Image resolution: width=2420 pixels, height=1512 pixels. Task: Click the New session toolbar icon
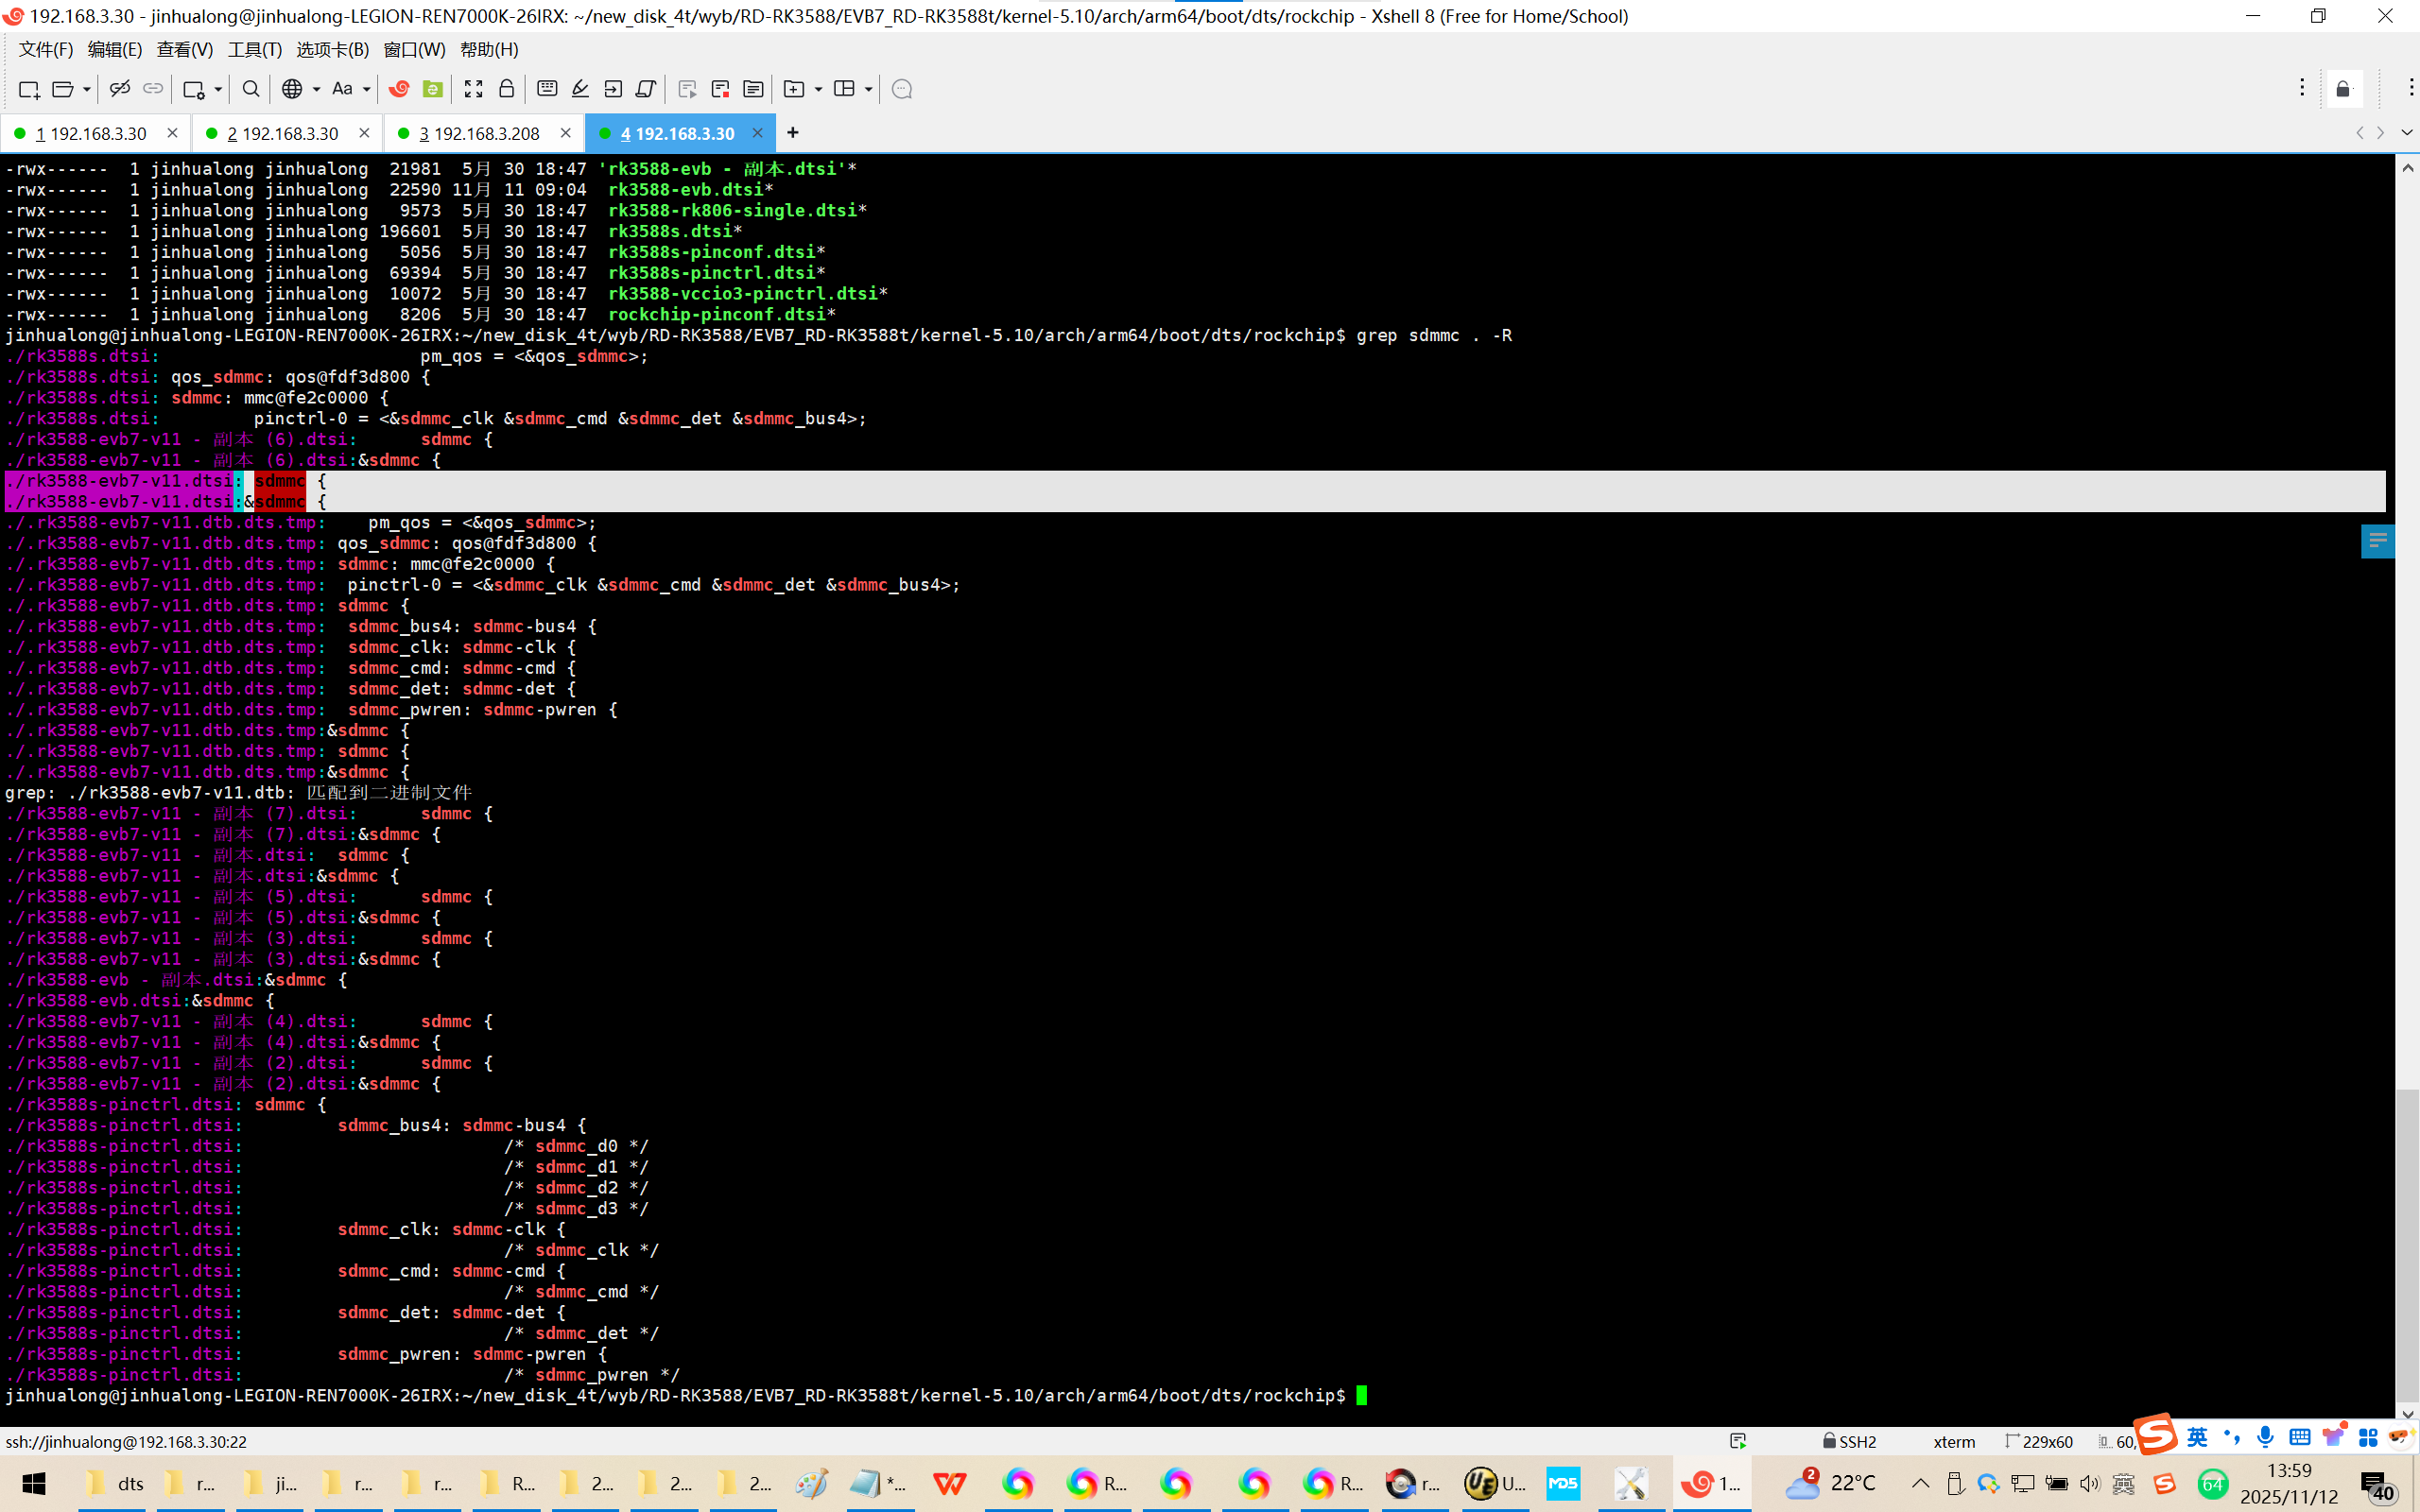click(28, 89)
